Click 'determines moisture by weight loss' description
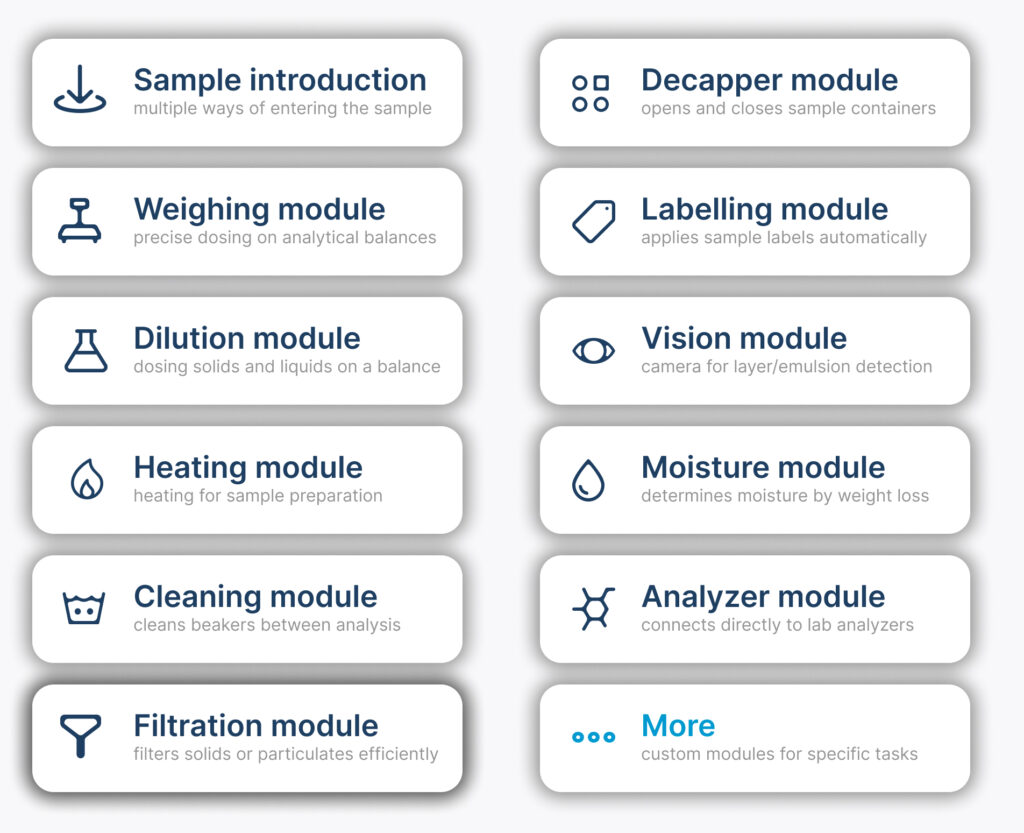This screenshot has height=833, width=1024. (785, 496)
